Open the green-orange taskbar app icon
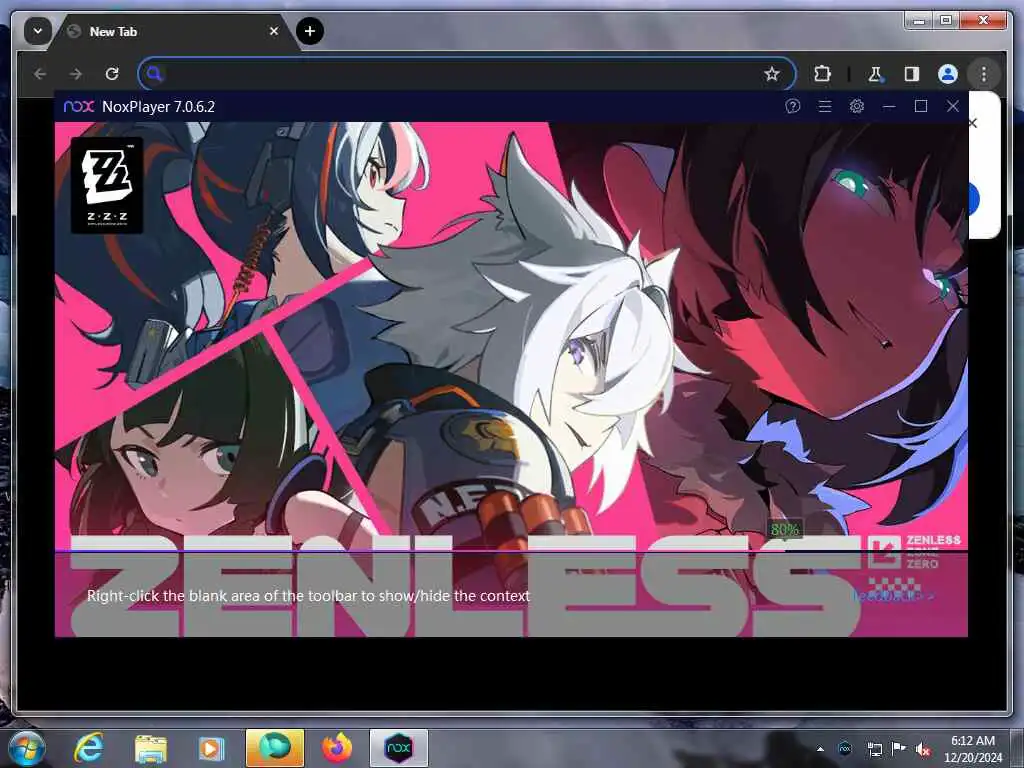The height and width of the screenshot is (768, 1024). [275, 748]
